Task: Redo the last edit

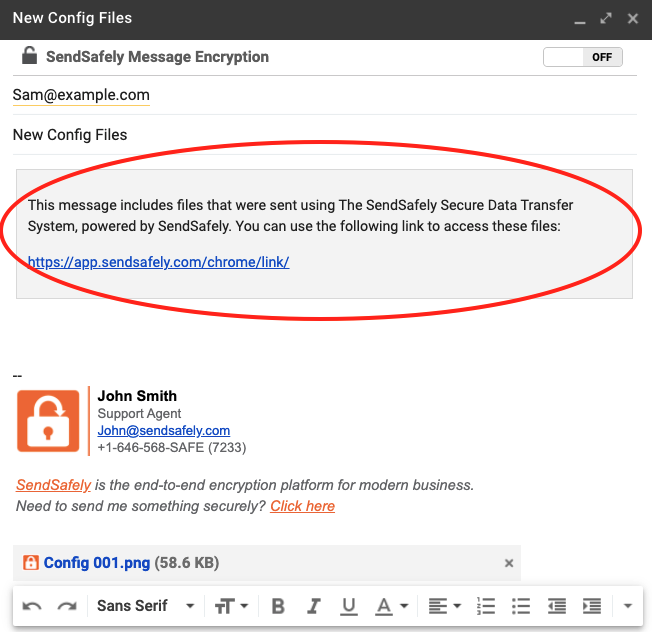Action: 67,606
